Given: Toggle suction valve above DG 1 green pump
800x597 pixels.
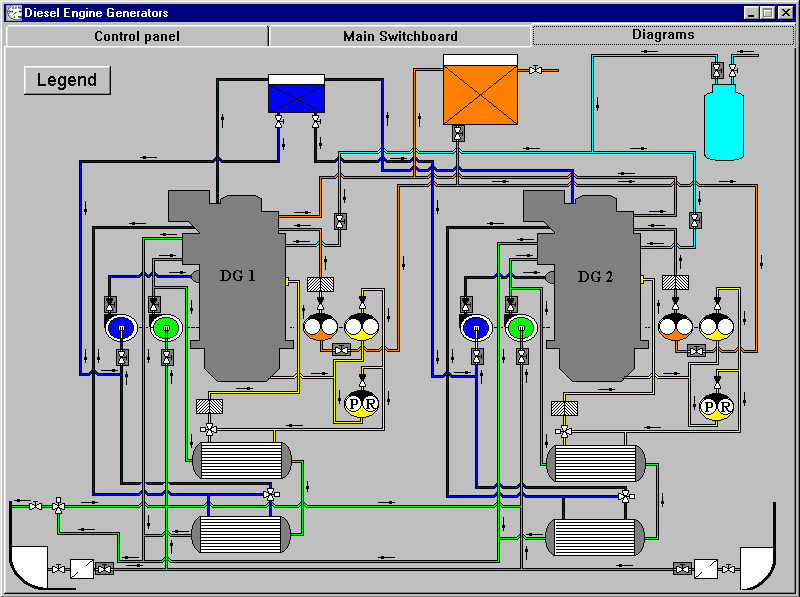Looking at the screenshot, I should point(154,305).
